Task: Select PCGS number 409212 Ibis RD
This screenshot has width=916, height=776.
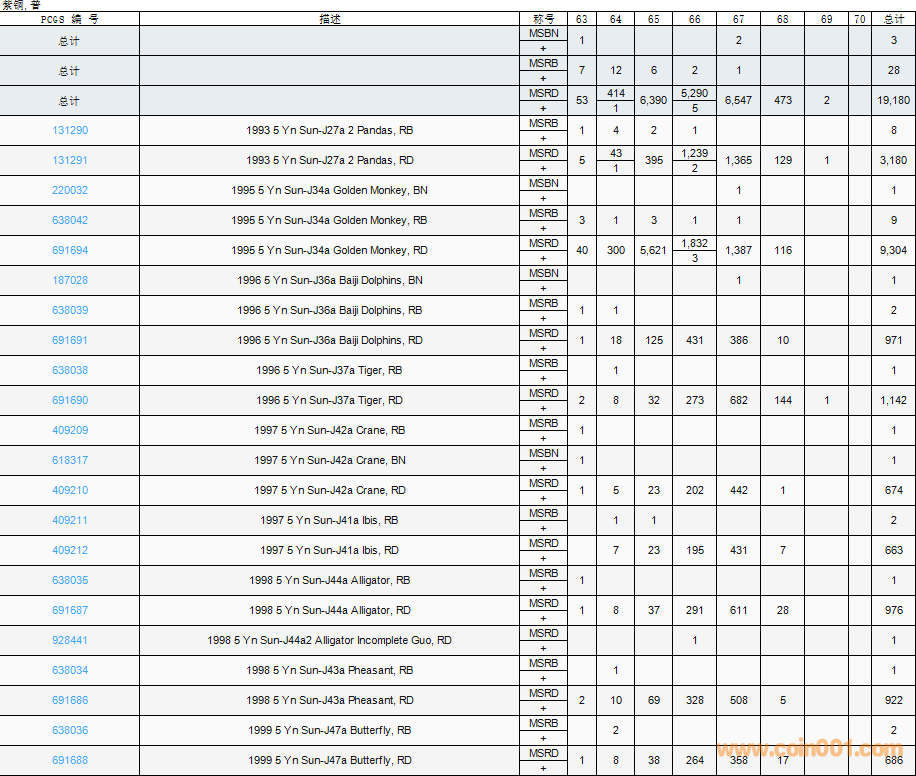Action: 70,551
